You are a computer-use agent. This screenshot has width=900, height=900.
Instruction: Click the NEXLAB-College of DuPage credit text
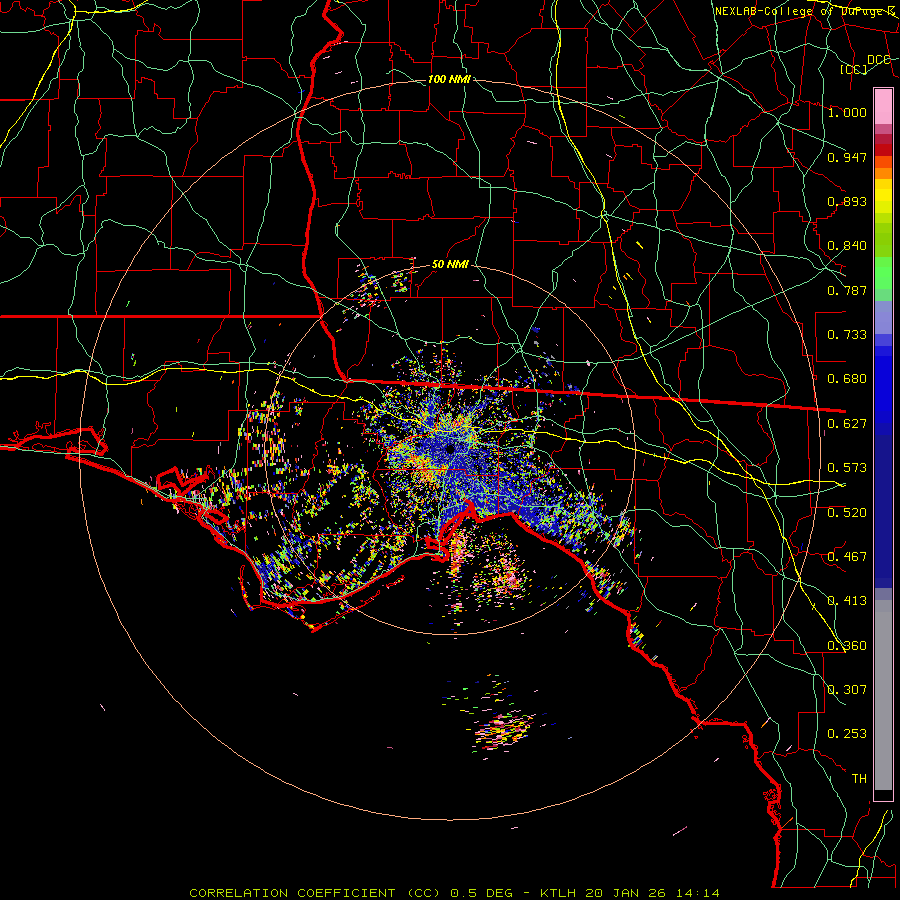pos(805,11)
